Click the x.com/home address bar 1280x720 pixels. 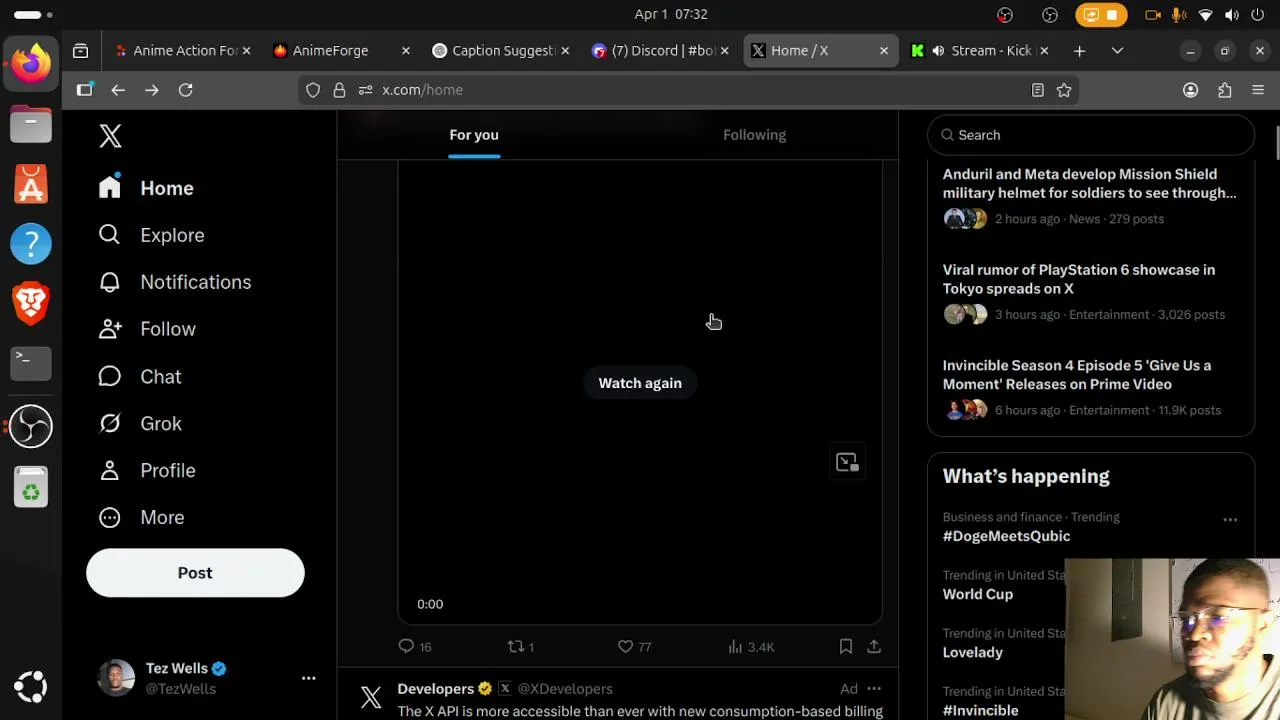(690, 90)
